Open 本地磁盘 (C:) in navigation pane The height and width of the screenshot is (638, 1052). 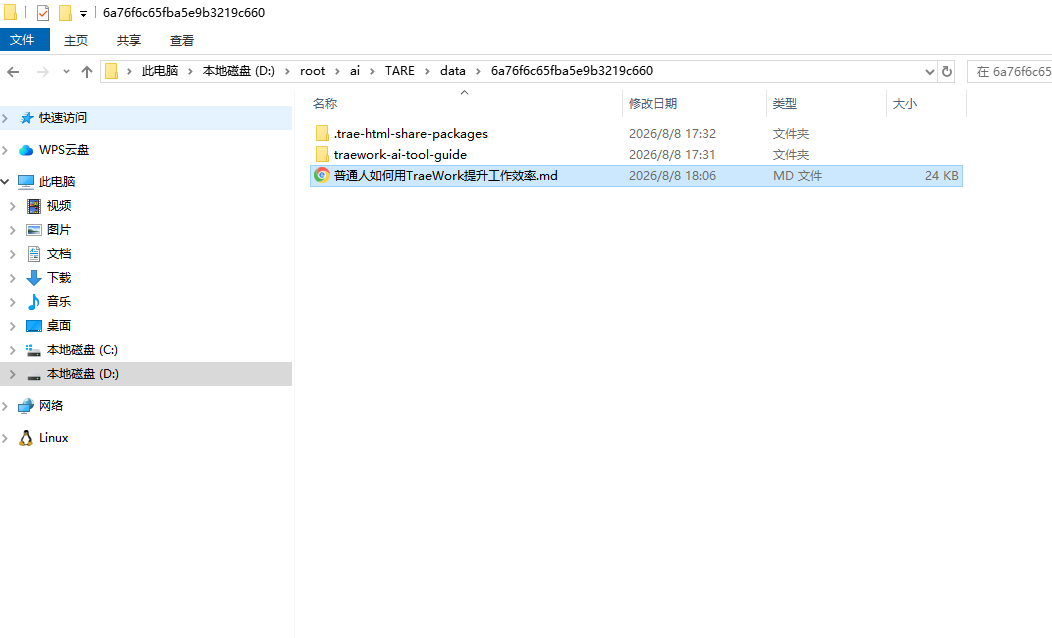[82, 350]
